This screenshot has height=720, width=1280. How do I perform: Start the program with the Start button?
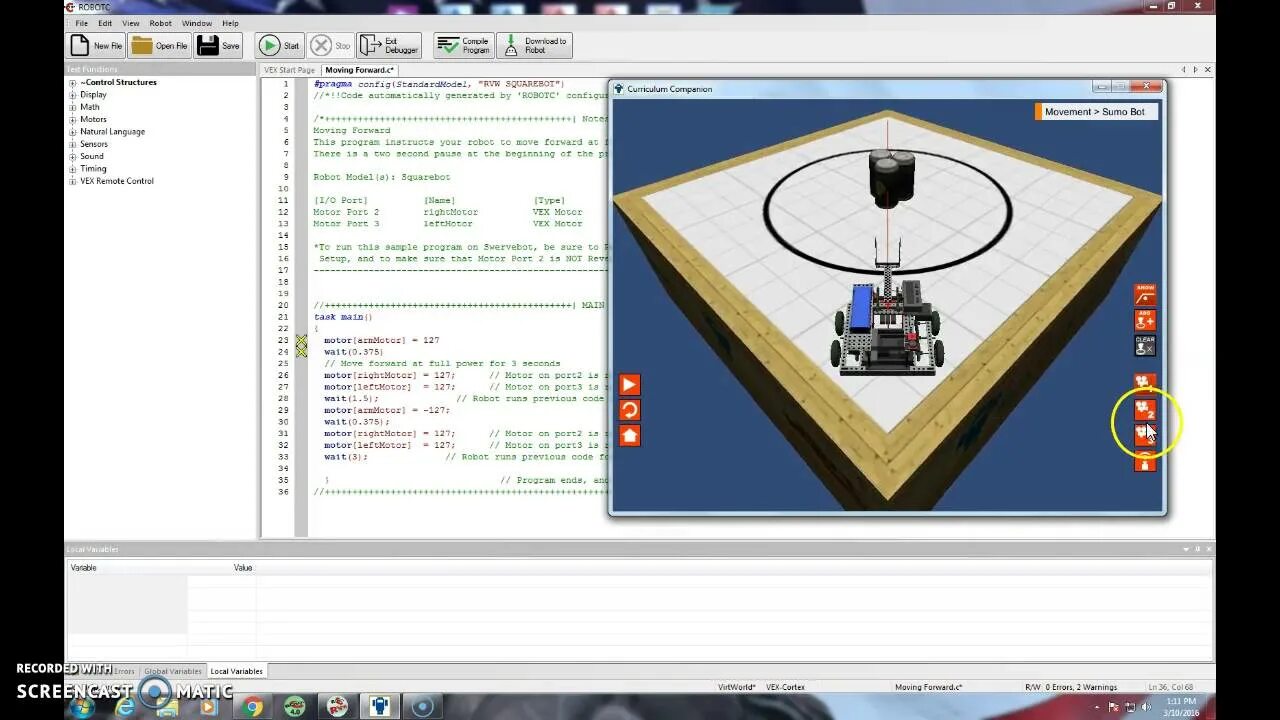point(279,45)
